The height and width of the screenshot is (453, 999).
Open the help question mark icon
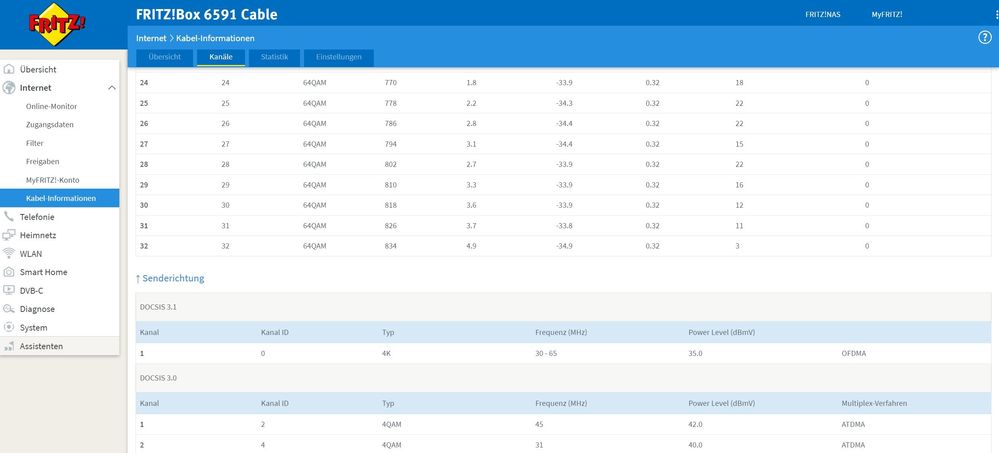[985, 38]
